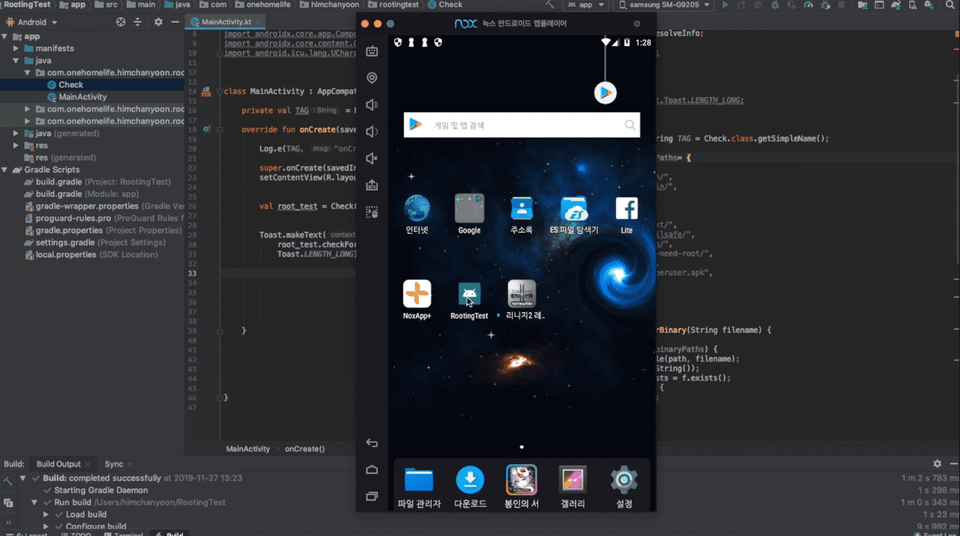Open the app run configuration dropdown
This screenshot has width=960, height=536.
(586, 5)
